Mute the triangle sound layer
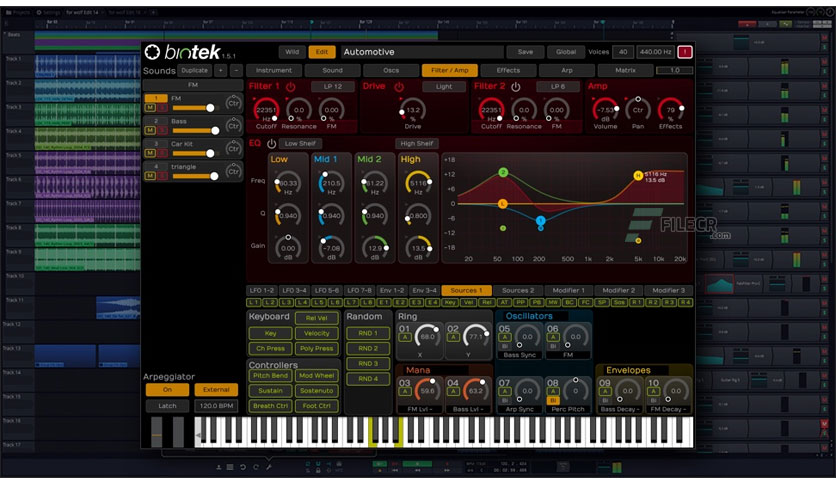Viewport: 836px width, 484px height. [x=150, y=176]
